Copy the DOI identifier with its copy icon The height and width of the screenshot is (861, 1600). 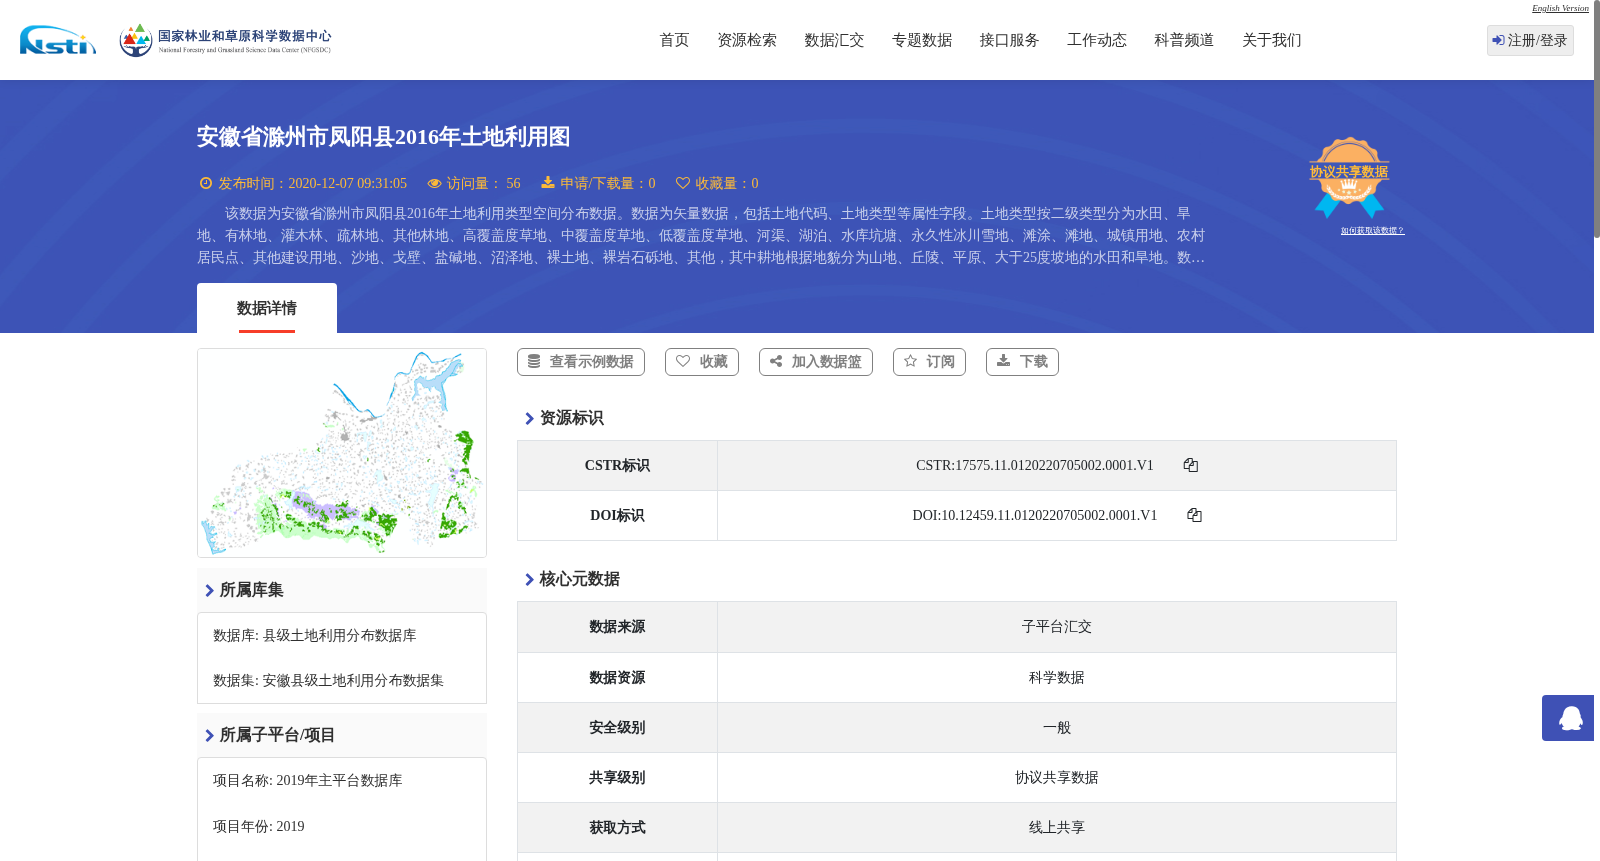1194,515
